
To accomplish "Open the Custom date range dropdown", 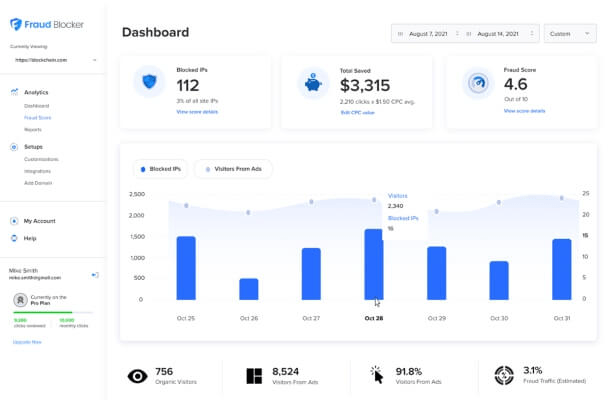I will (570, 34).
